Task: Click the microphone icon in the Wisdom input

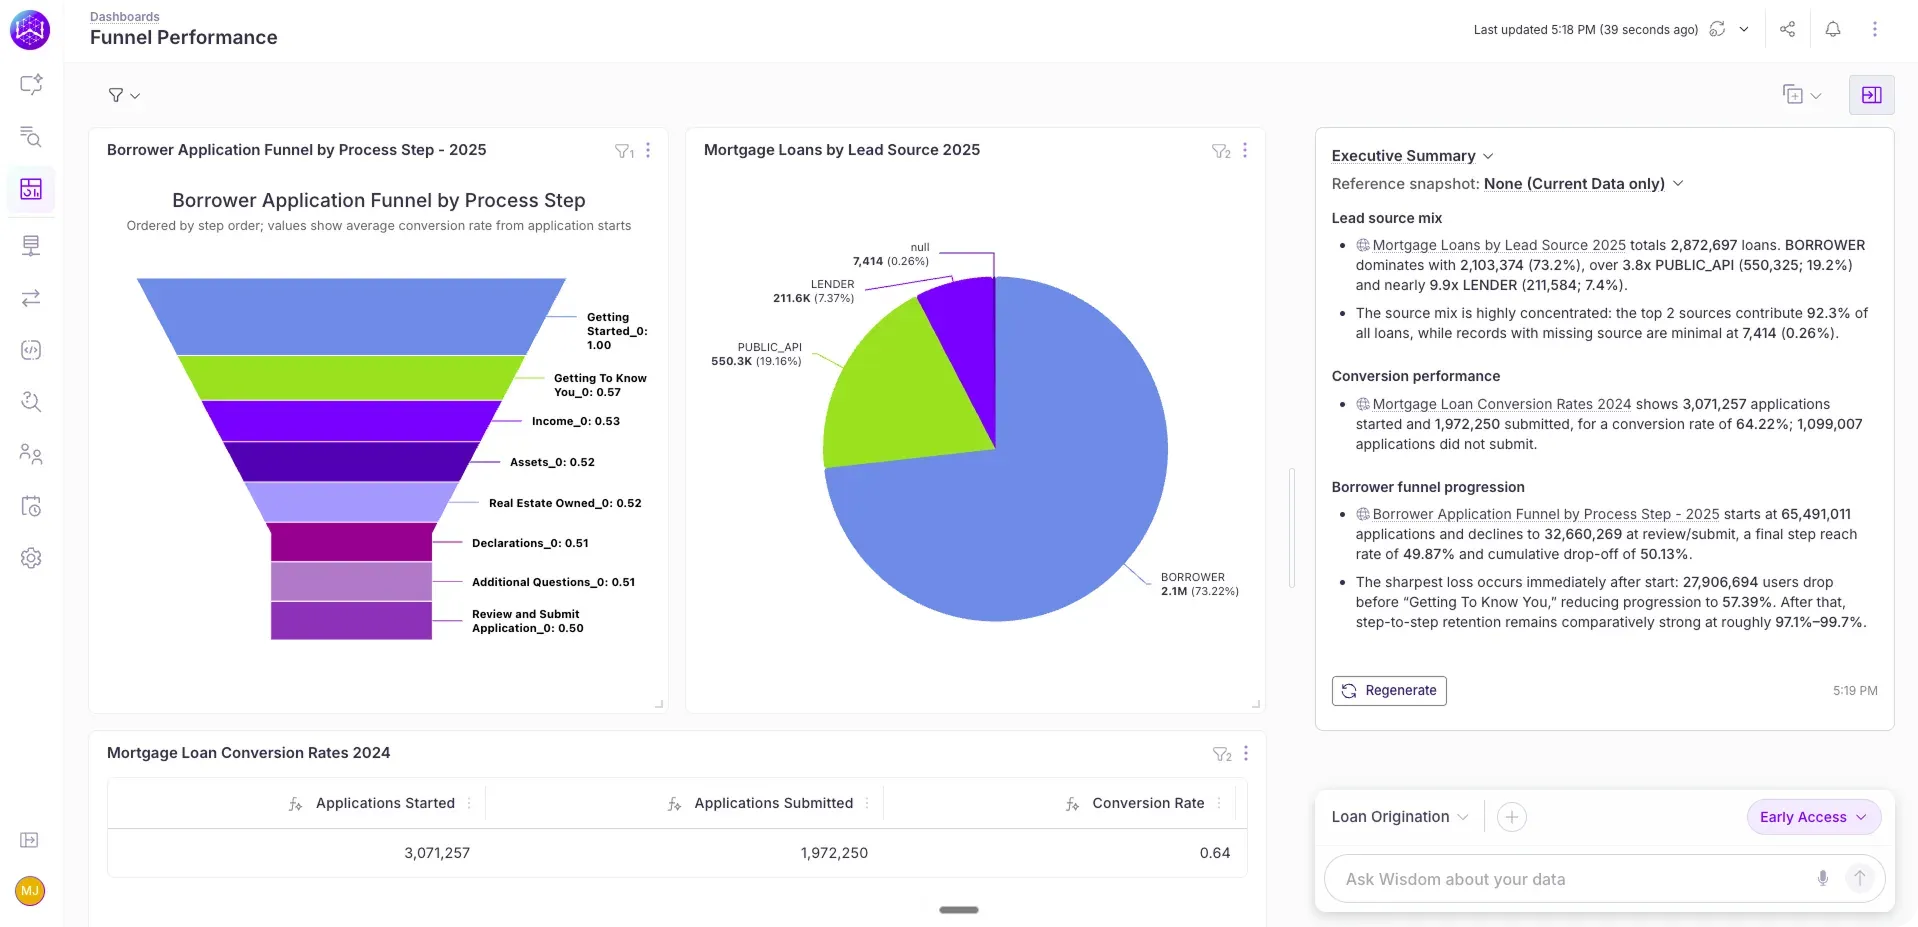Action: coord(1823,878)
